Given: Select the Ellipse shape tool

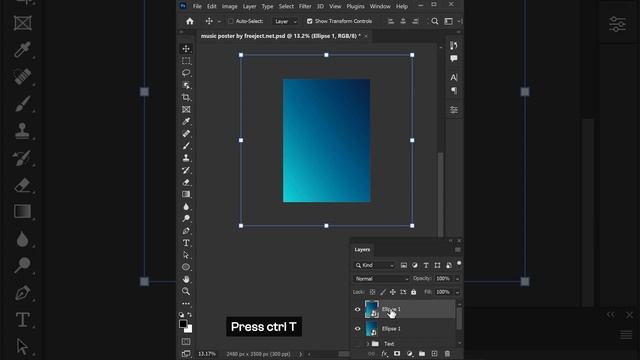Looking at the screenshot, I should click(x=186, y=267).
